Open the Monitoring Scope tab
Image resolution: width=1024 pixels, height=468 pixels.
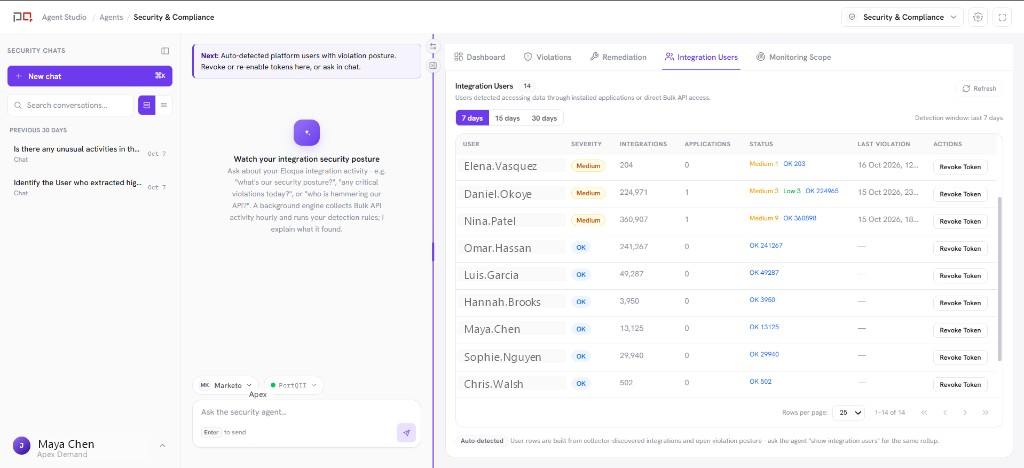click(793, 57)
